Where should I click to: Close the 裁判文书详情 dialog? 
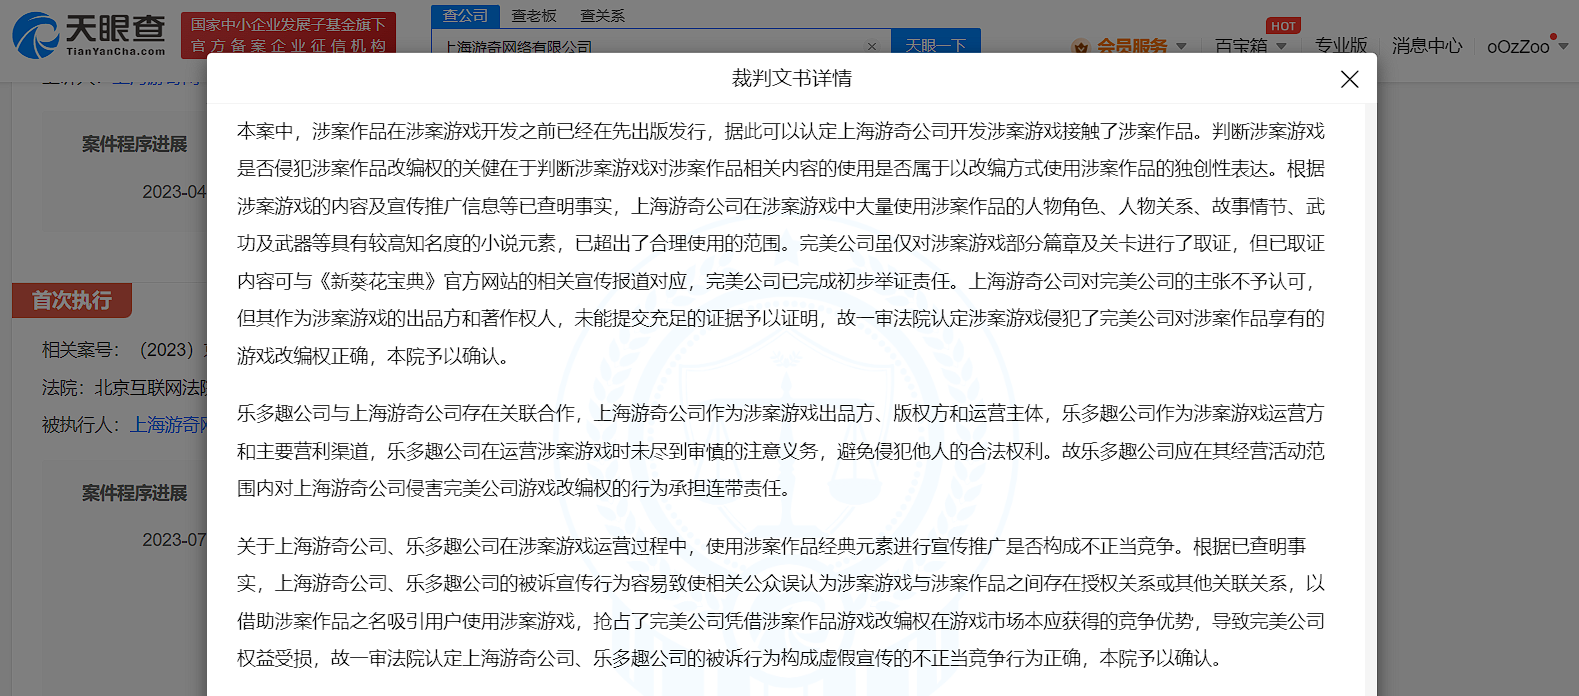point(1349,79)
